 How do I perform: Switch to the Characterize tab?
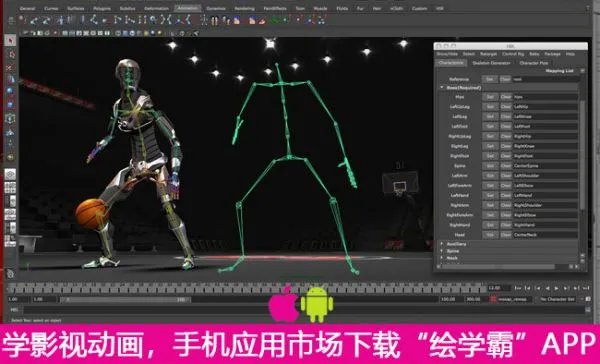451,63
